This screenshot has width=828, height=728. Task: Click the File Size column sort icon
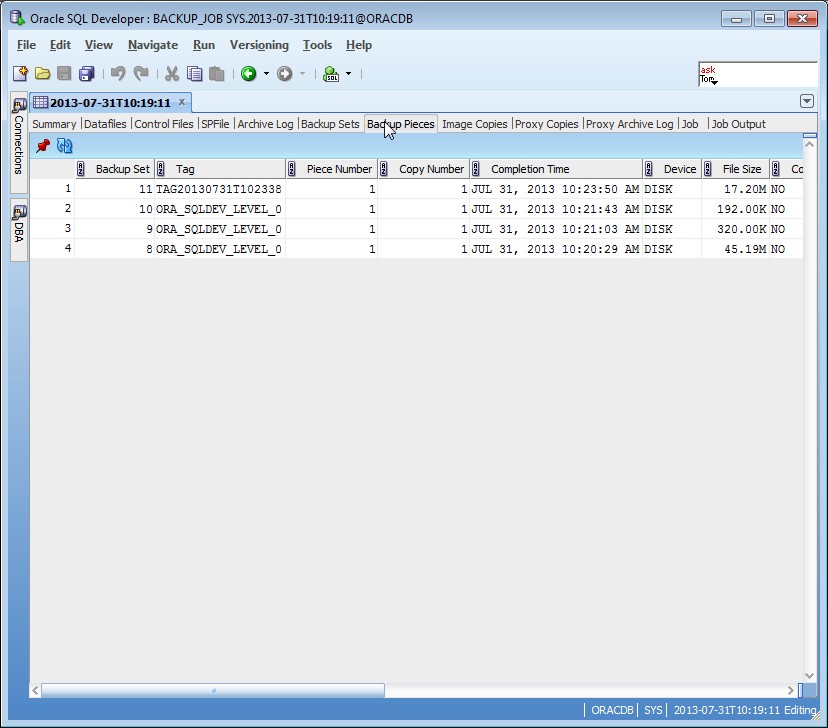[x=708, y=169]
